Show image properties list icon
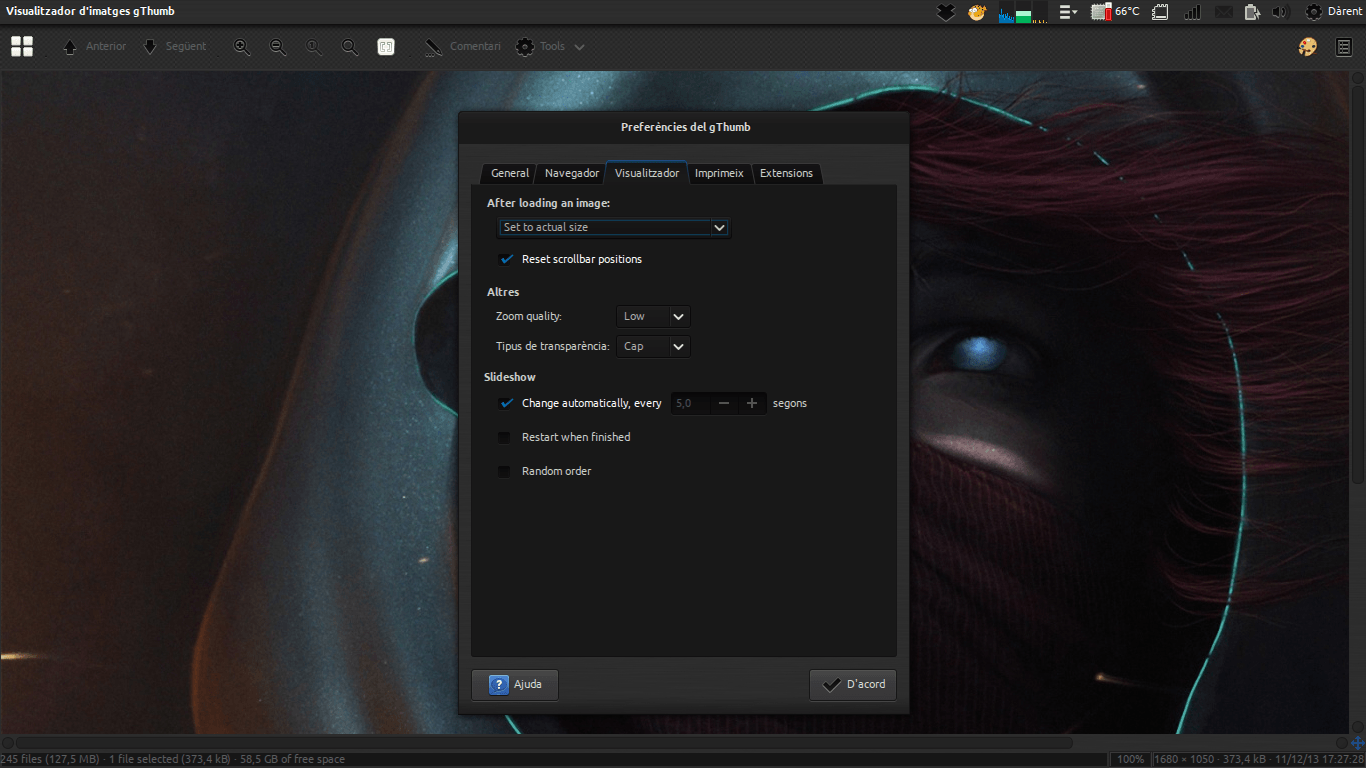The width and height of the screenshot is (1366, 768). coord(1344,47)
